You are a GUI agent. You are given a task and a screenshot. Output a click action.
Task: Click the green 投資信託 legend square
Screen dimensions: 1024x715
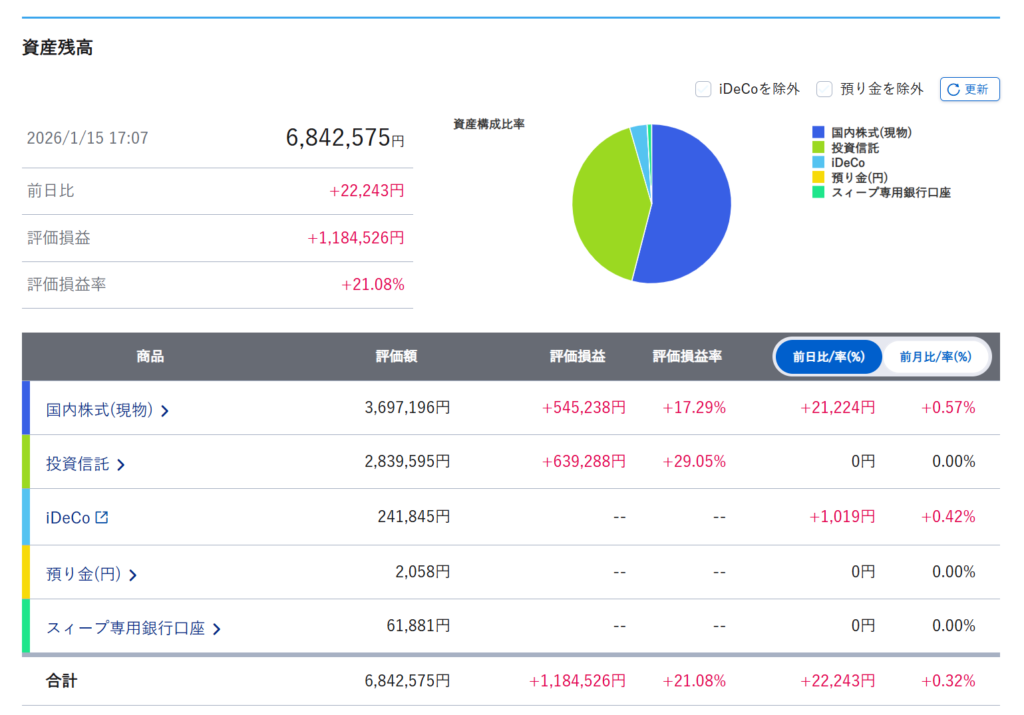pyautogui.click(x=818, y=147)
